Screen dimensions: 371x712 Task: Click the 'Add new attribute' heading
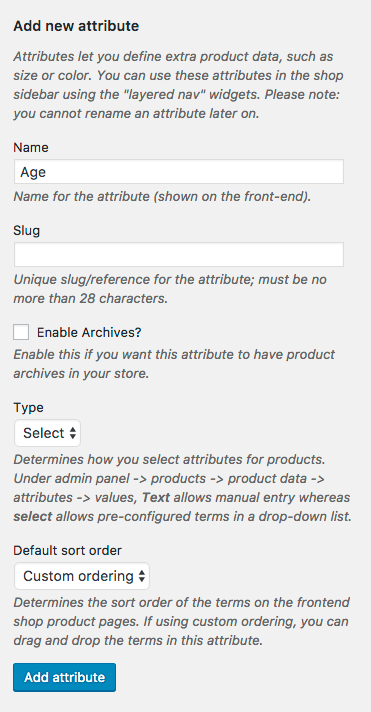click(76, 26)
